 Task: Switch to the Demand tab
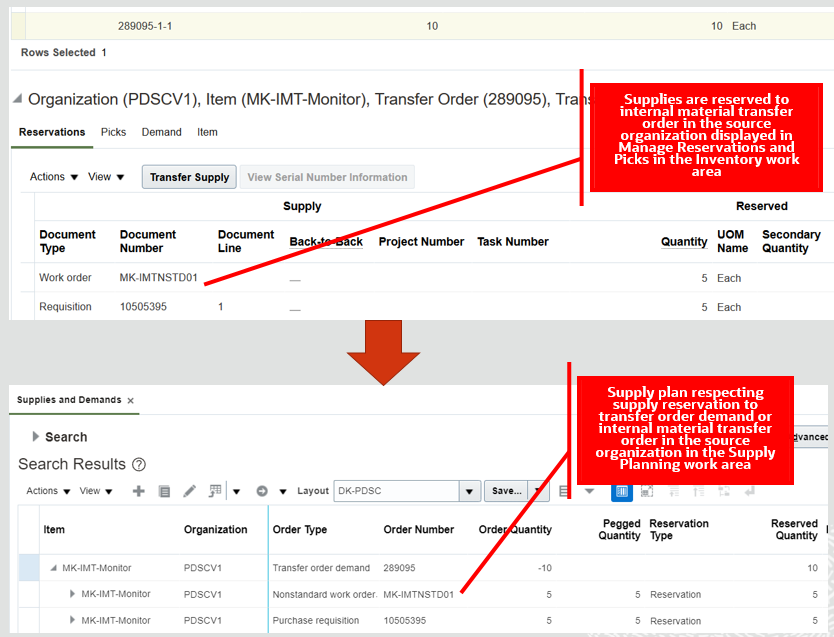[161, 132]
